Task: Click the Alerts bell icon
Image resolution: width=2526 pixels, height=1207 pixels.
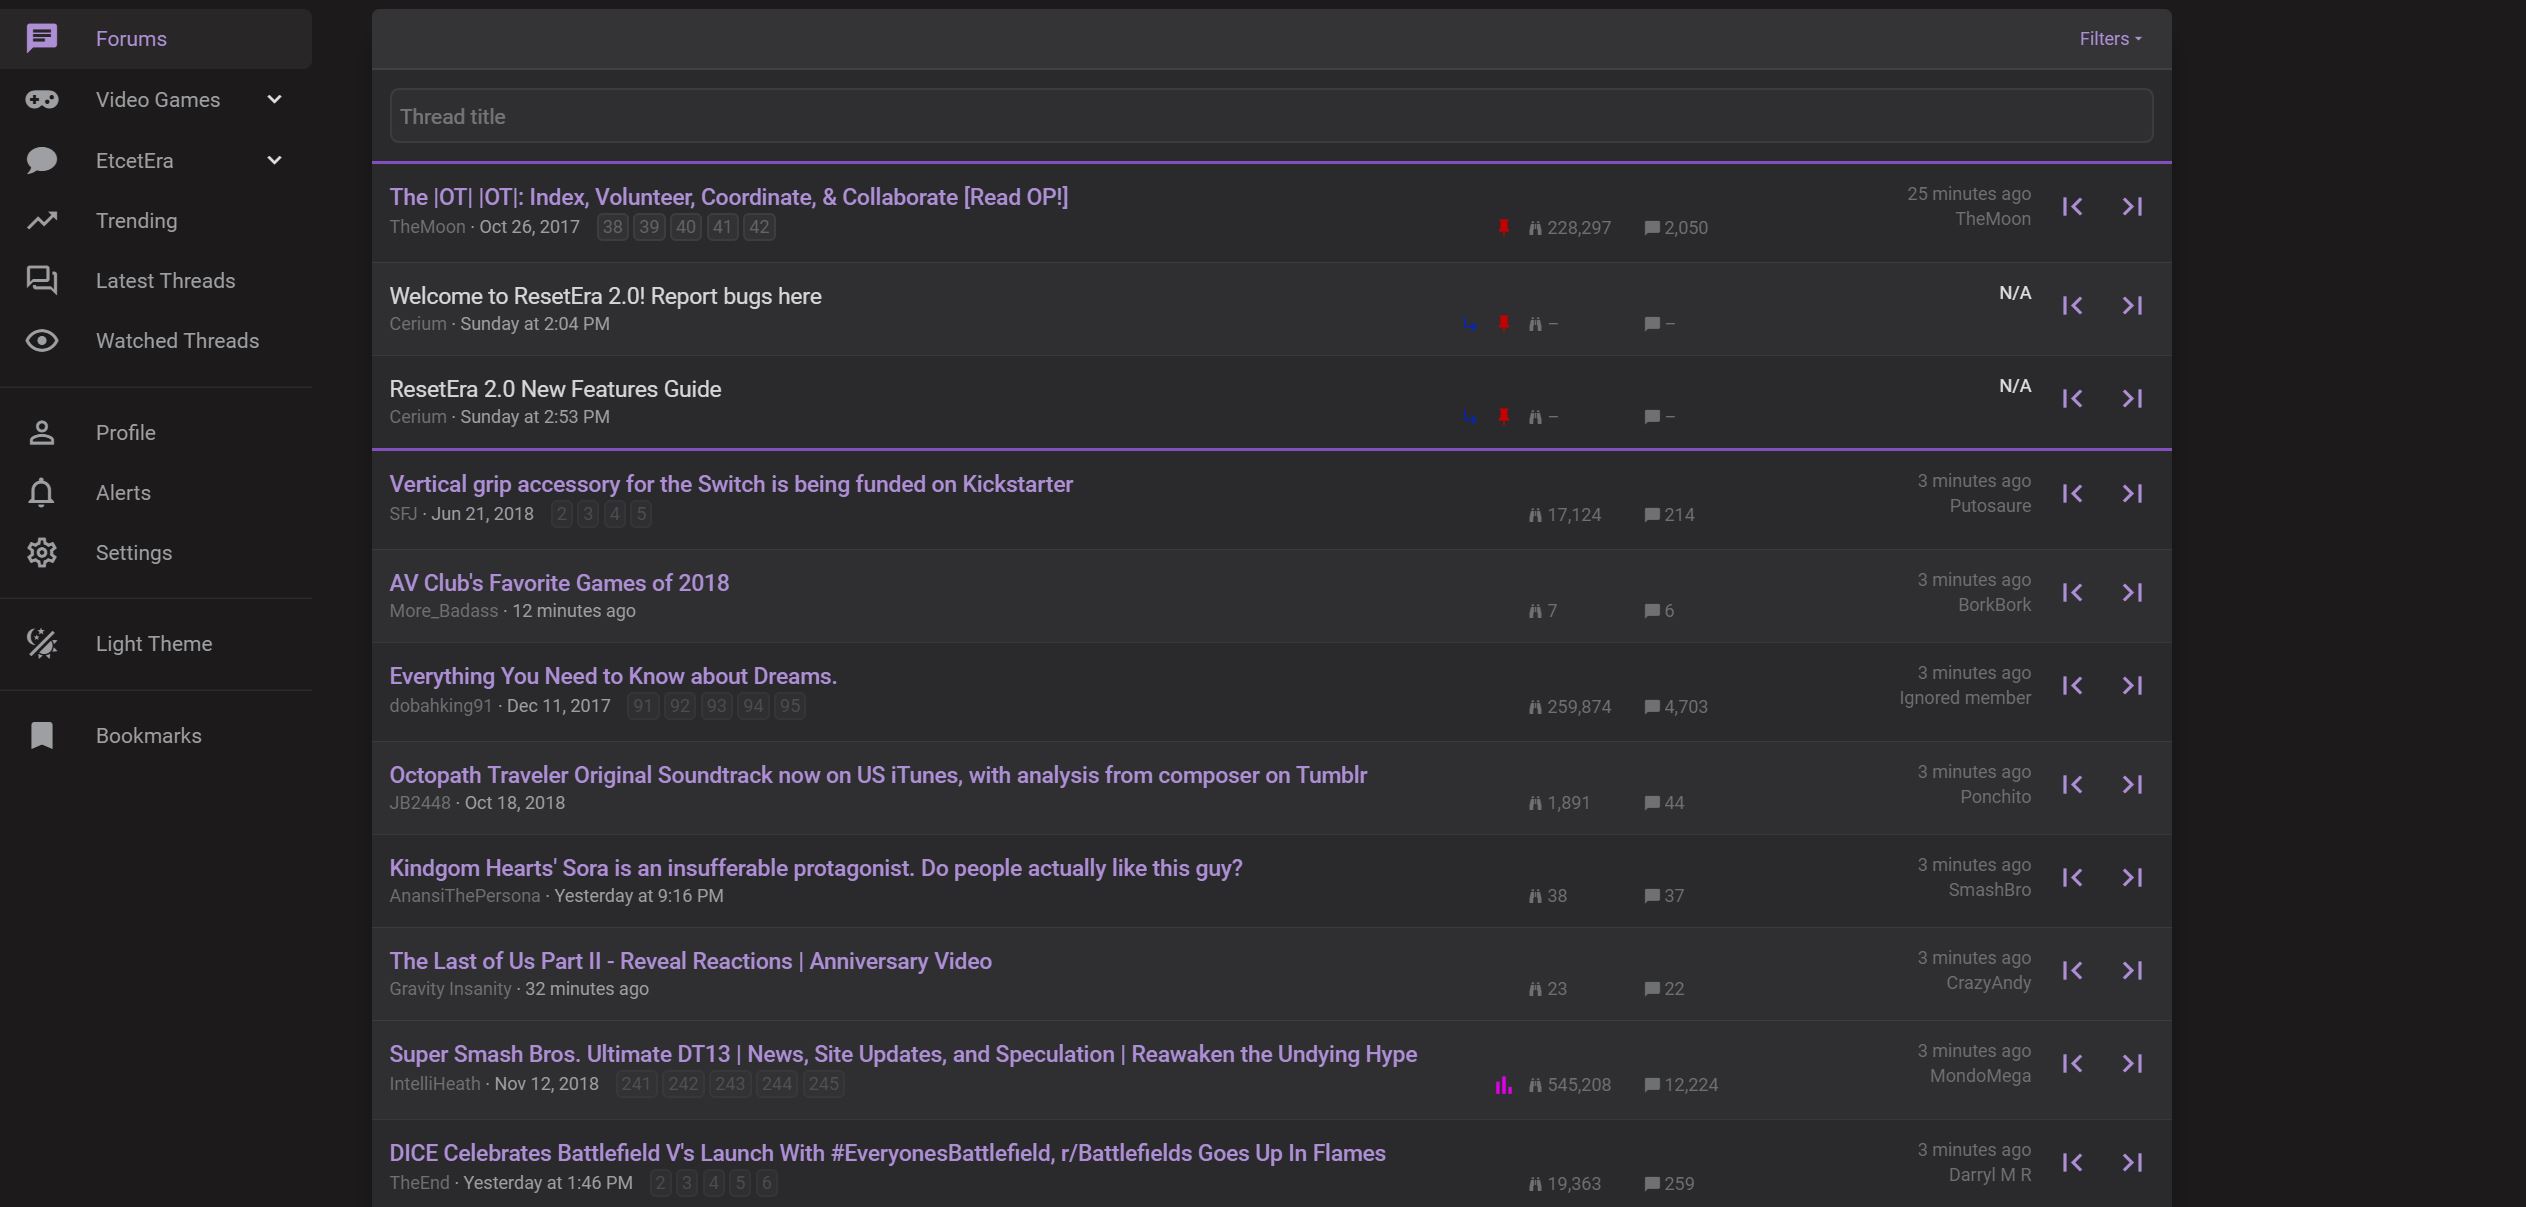Action: point(42,492)
